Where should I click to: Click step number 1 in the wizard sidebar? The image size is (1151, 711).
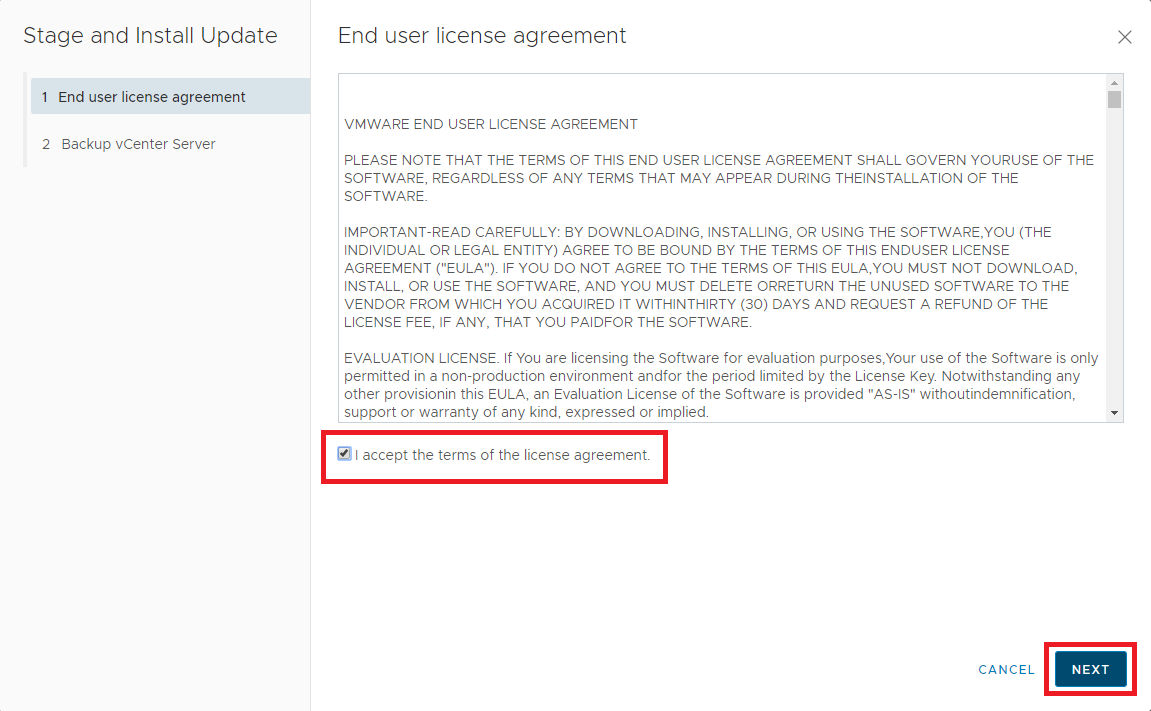pyautogui.click(x=45, y=97)
